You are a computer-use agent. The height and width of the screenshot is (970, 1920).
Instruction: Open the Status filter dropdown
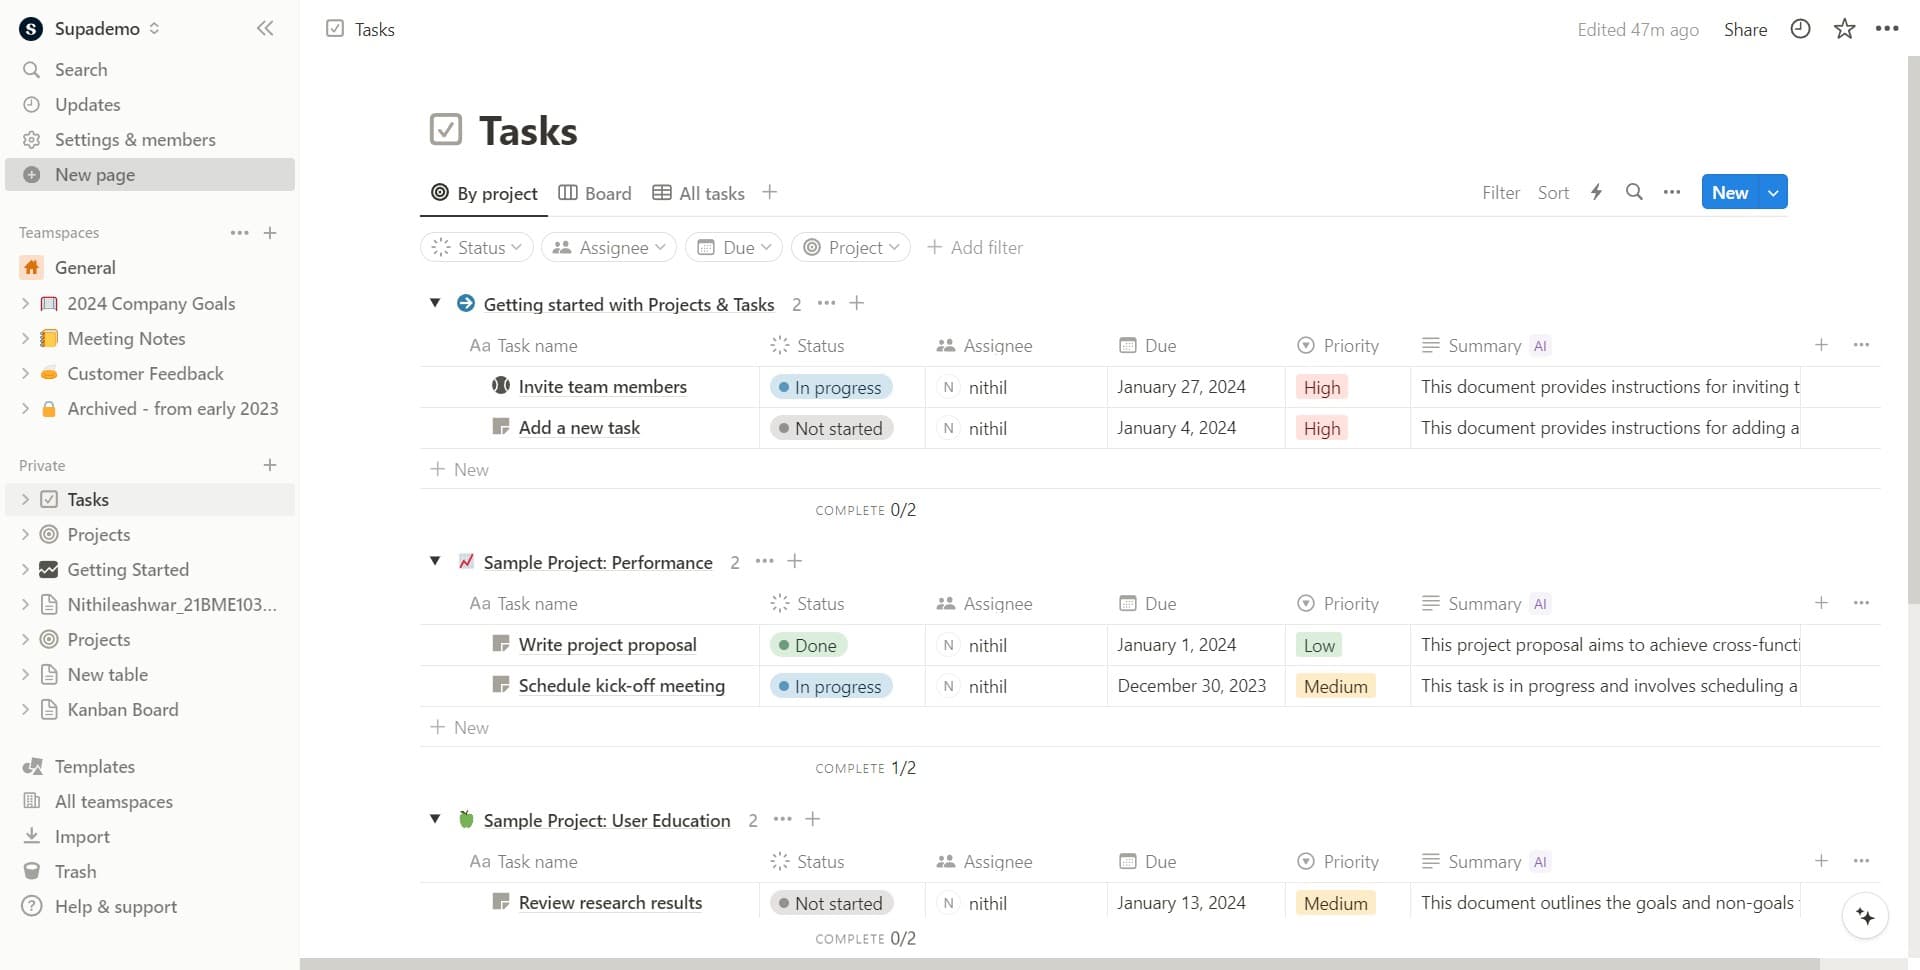[479, 247]
